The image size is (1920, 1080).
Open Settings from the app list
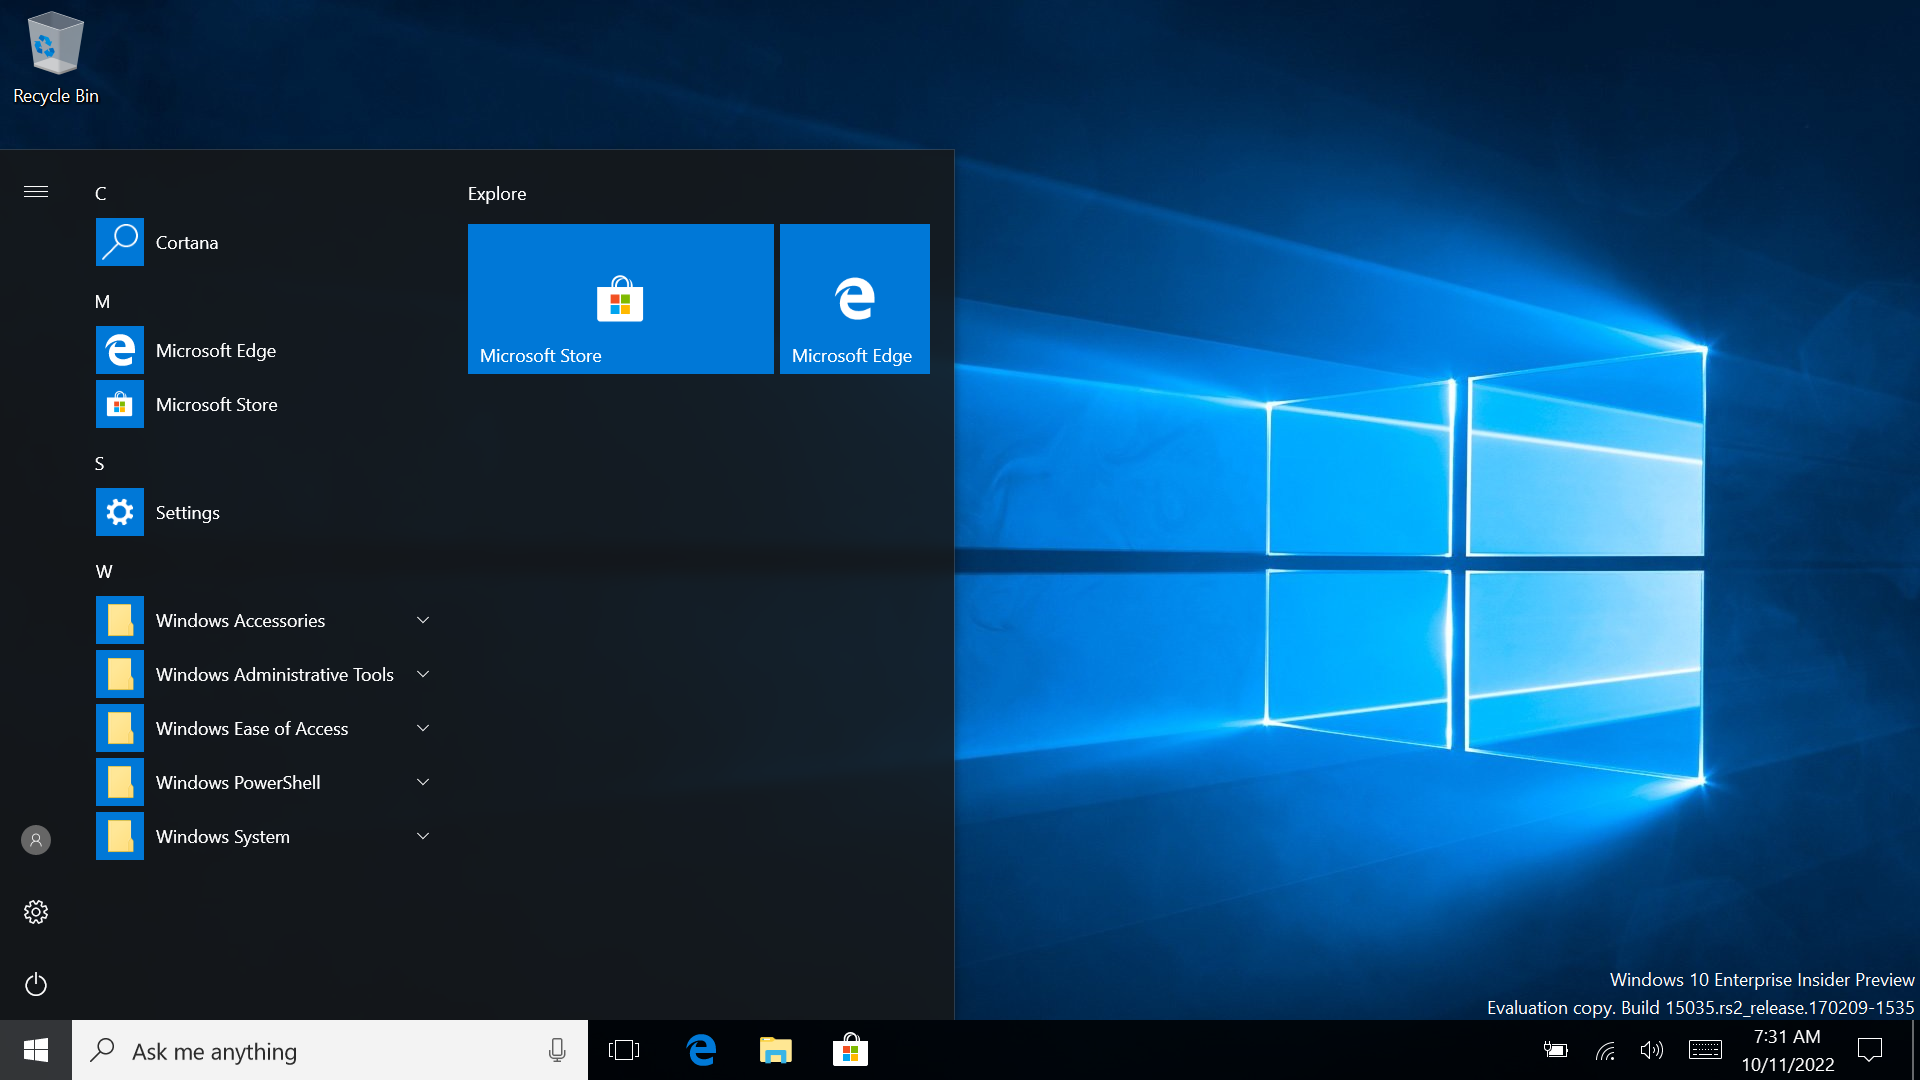[x=187, y=513]
